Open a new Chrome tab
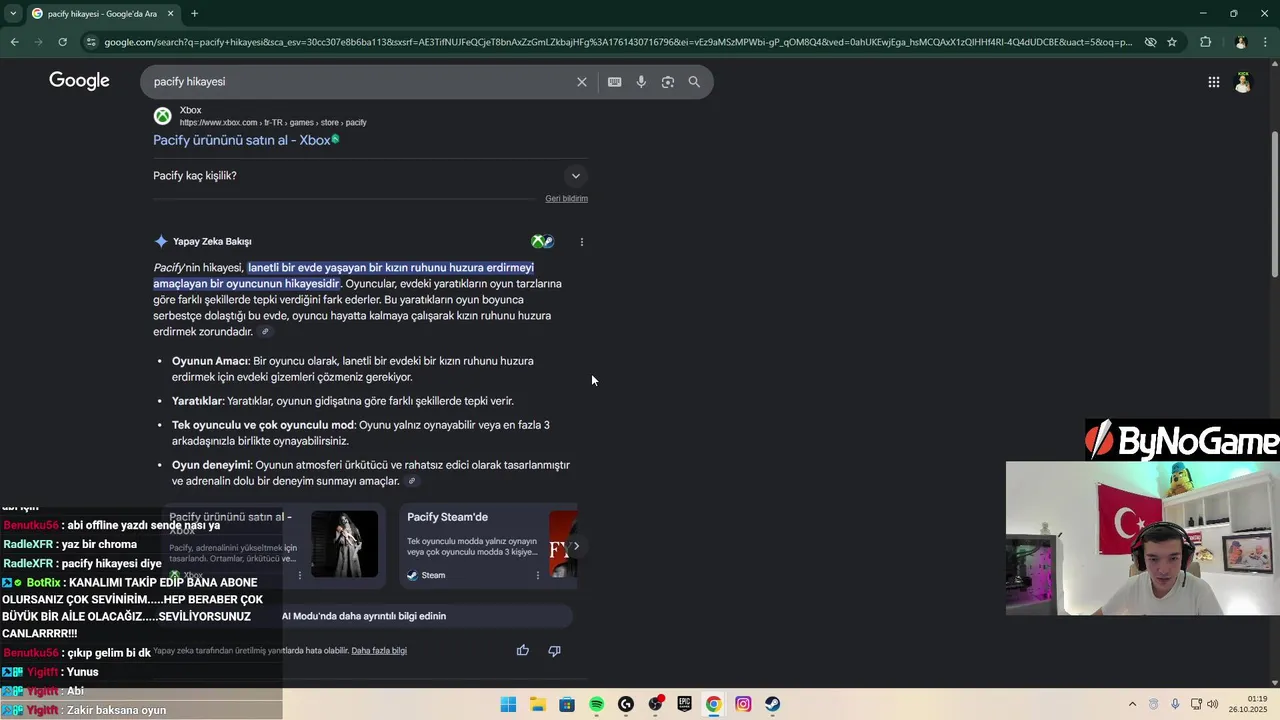1280x720 pixels. coord(194,13)
